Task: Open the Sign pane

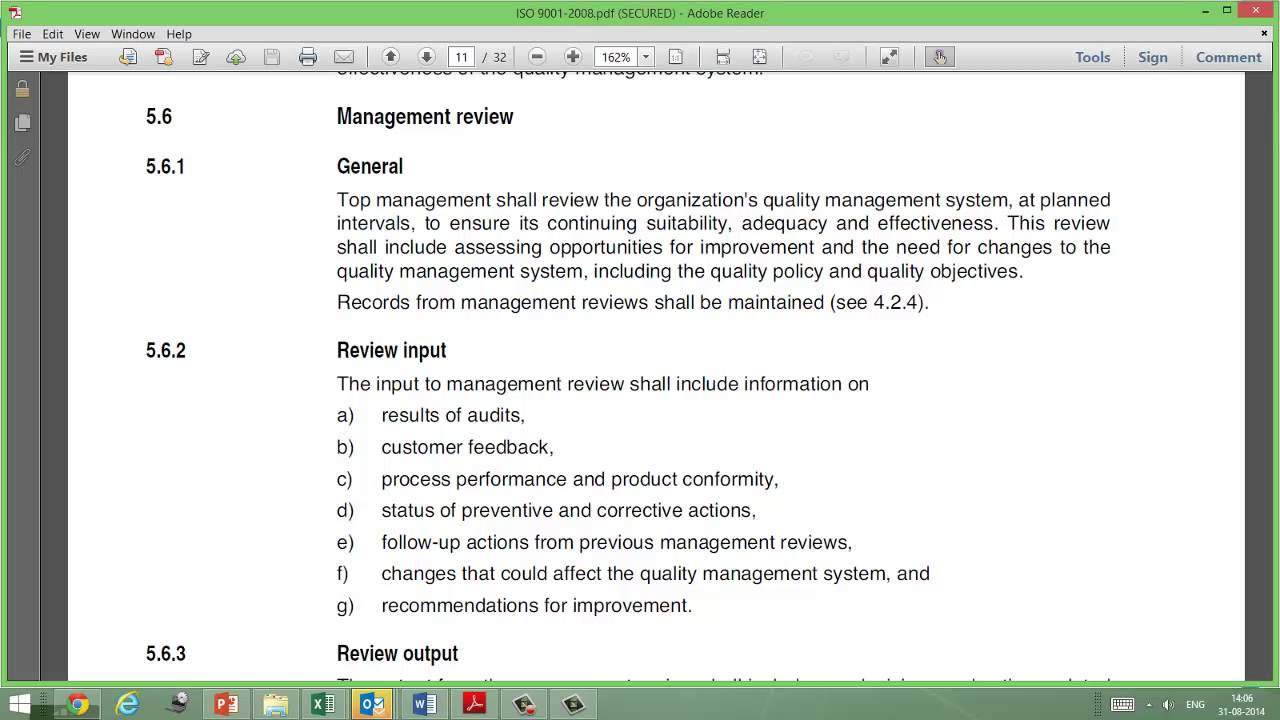Action: pyautogui.click(x=1153, y=57)
